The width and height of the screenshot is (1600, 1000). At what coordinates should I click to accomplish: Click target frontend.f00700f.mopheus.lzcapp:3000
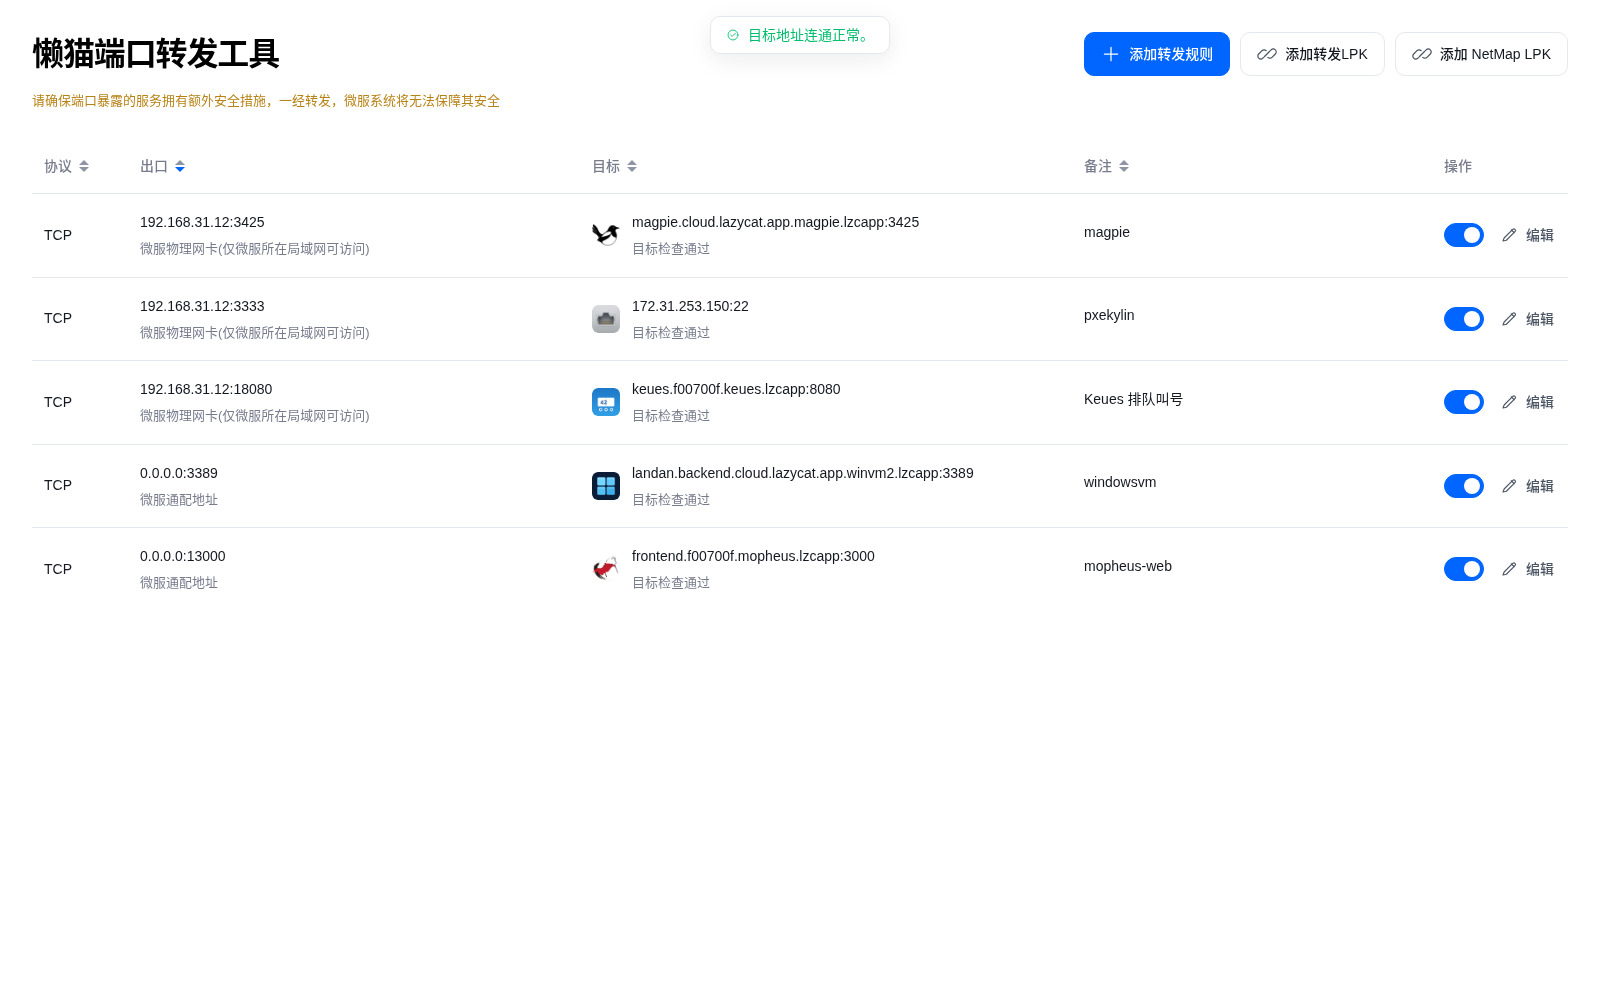753,556
